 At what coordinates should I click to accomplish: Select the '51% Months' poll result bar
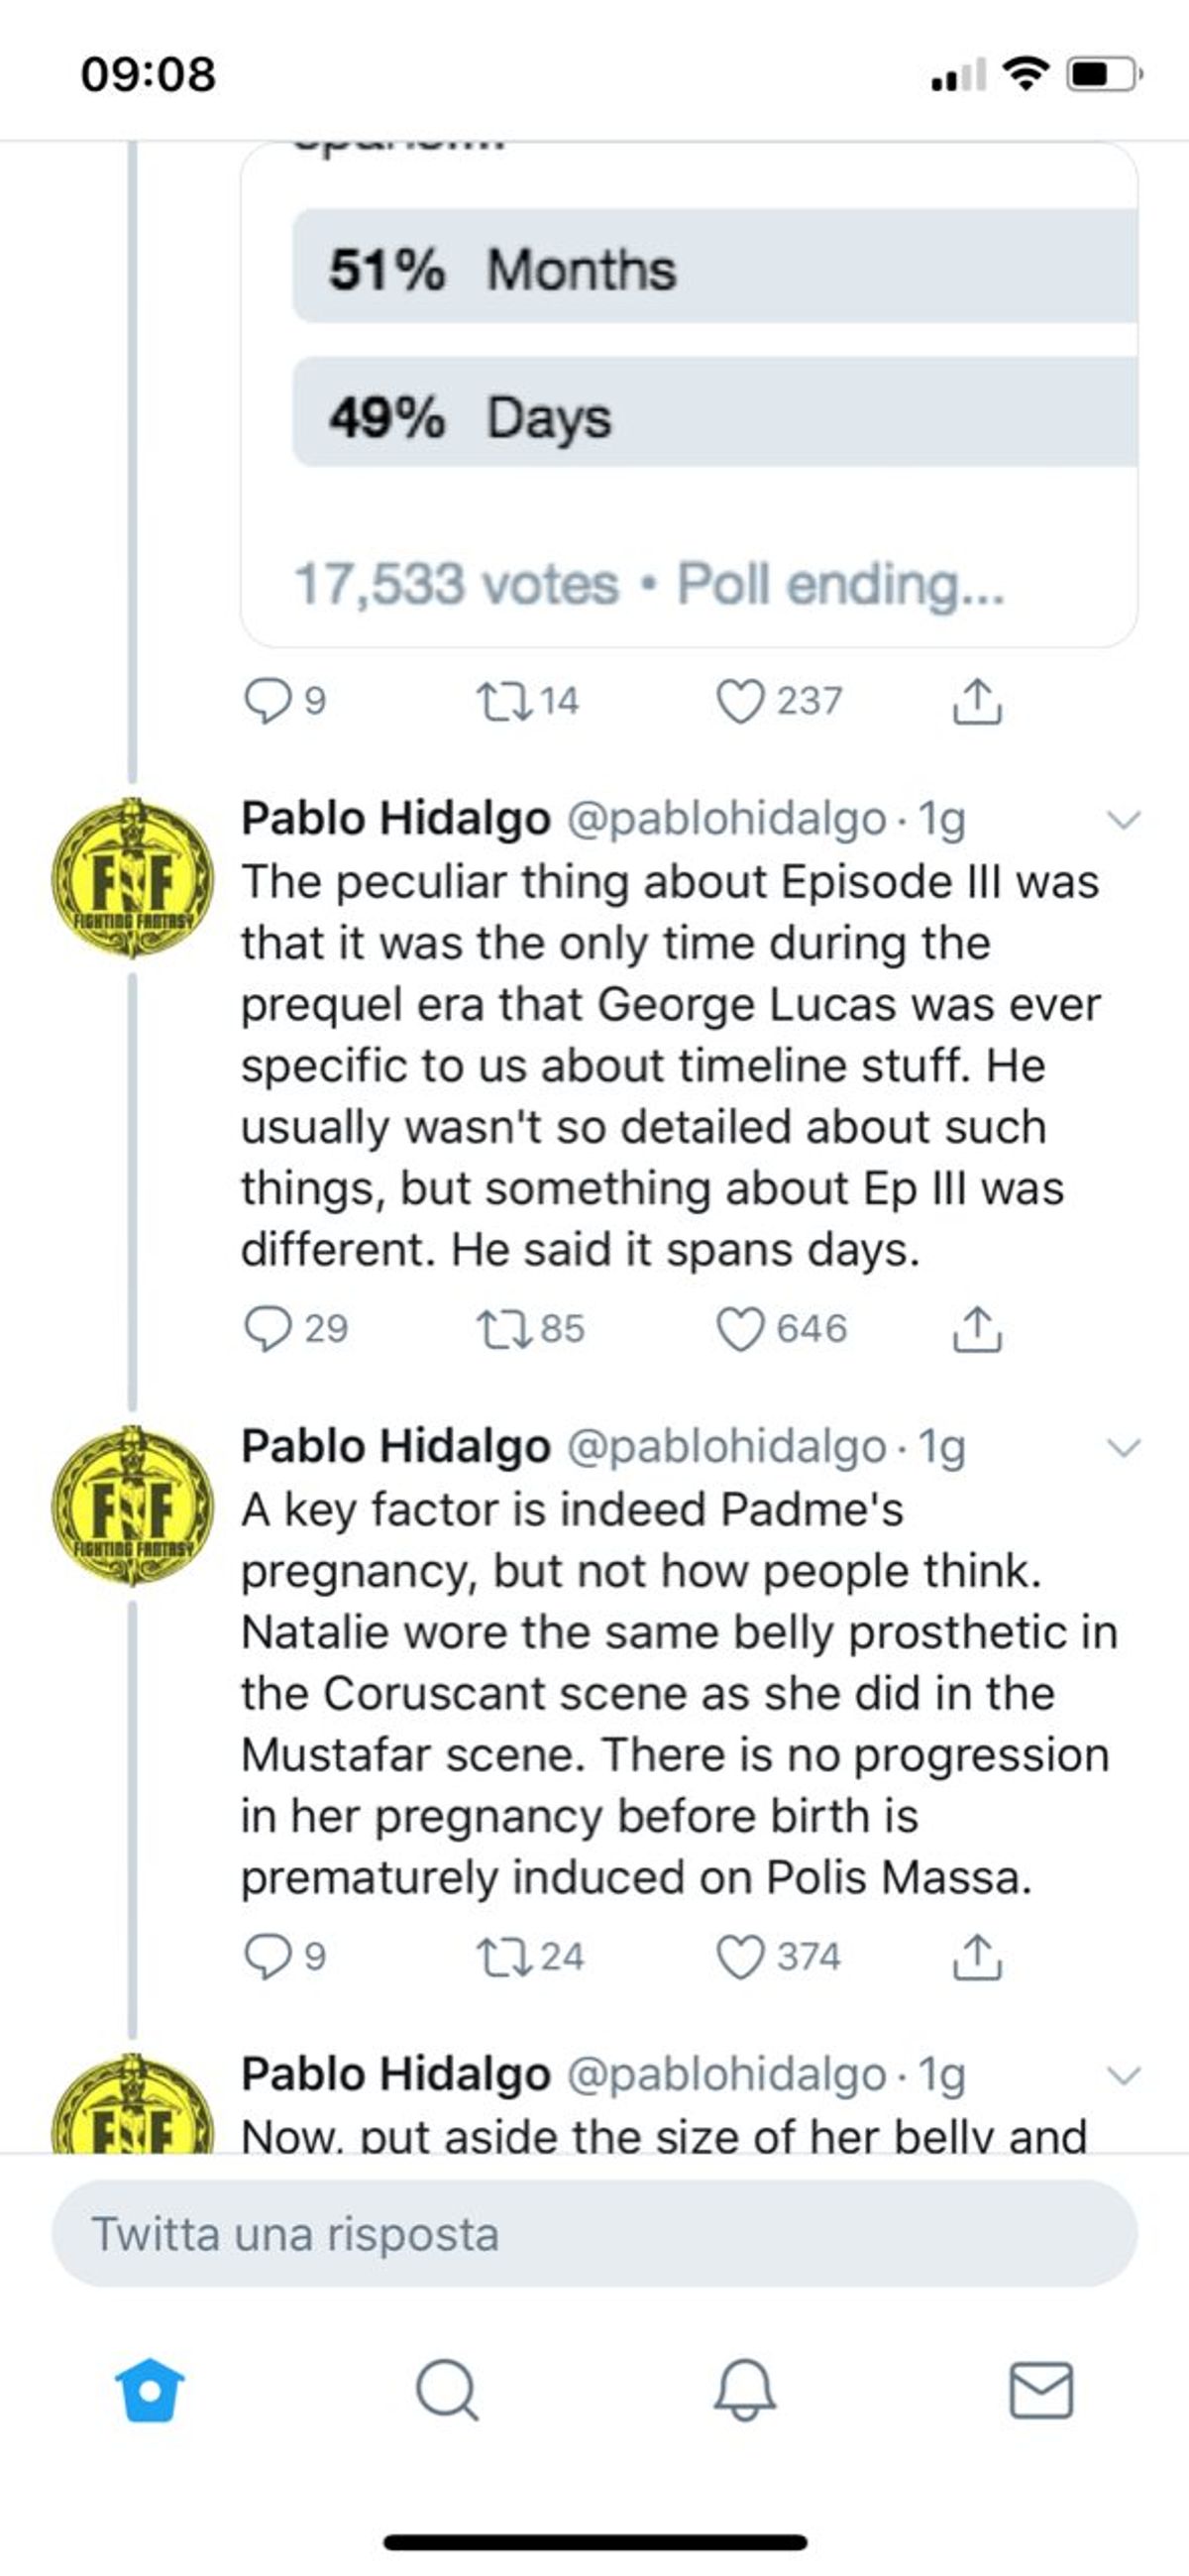click(714, 267)
